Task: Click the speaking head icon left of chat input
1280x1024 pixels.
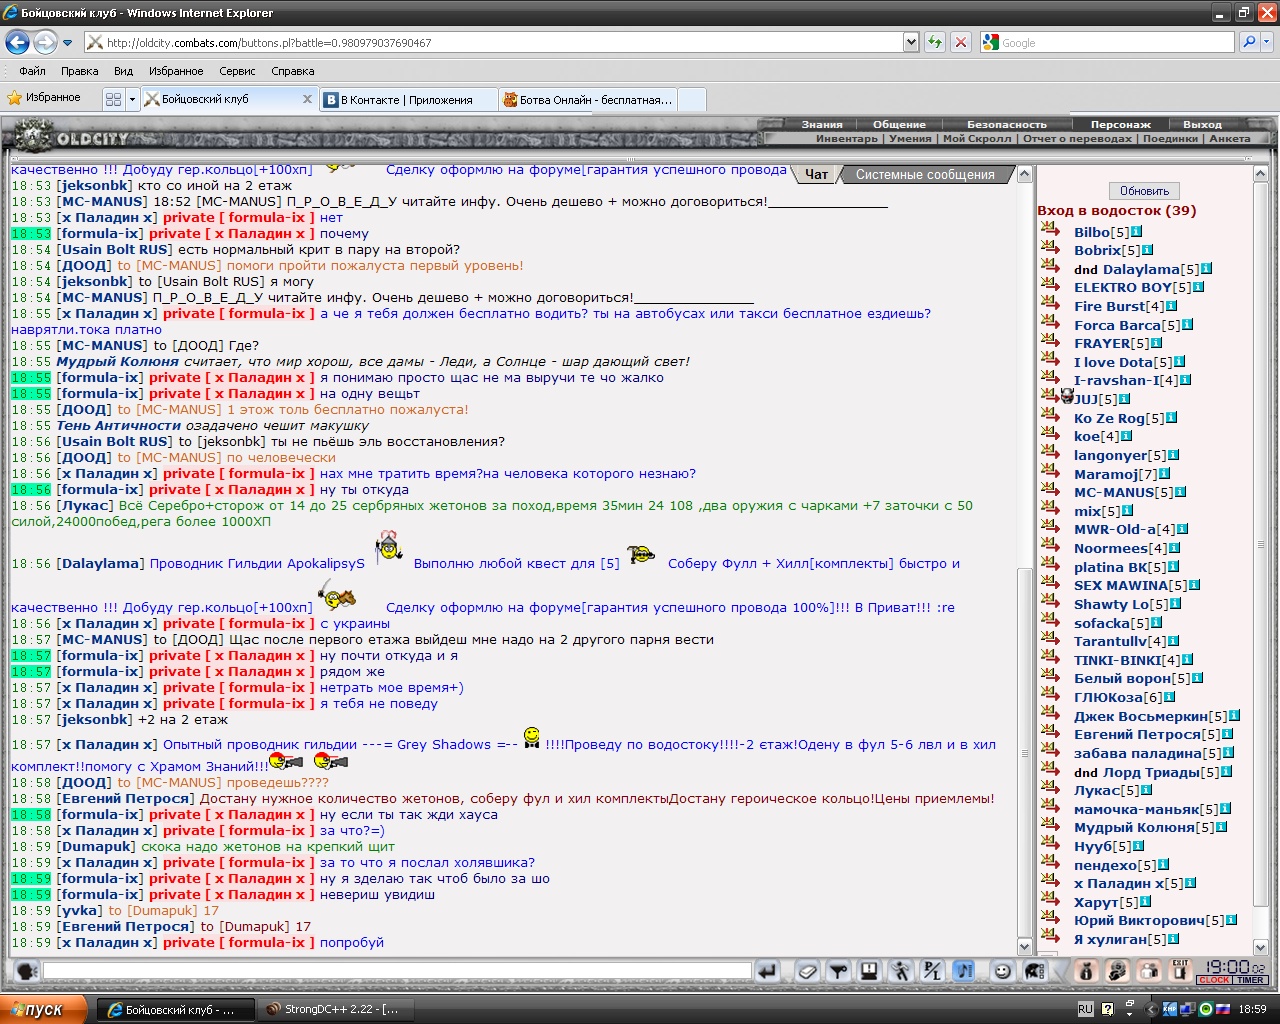Action: pos(27,971)
